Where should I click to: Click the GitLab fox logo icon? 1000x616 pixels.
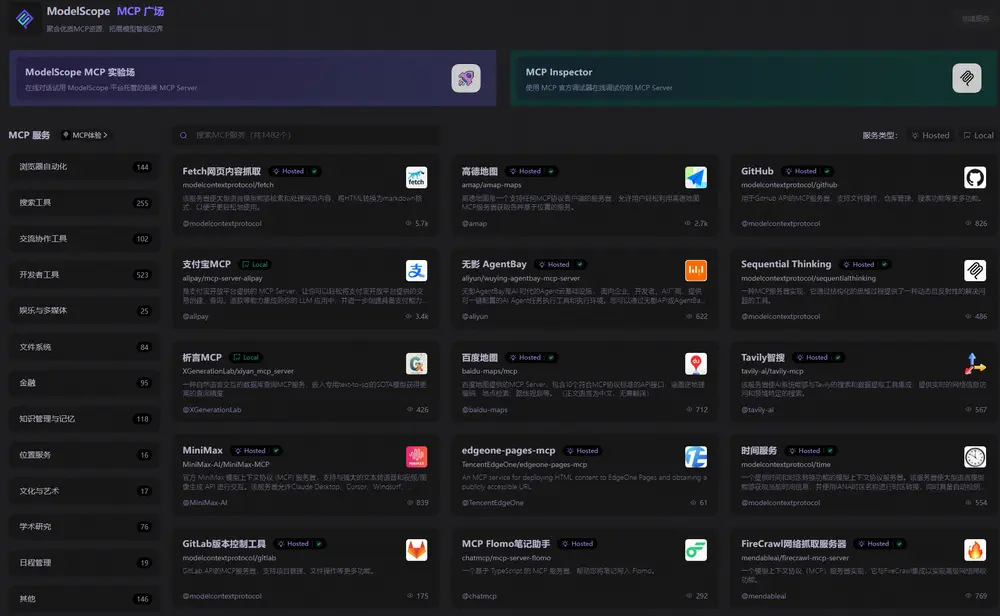click(416, 550)
